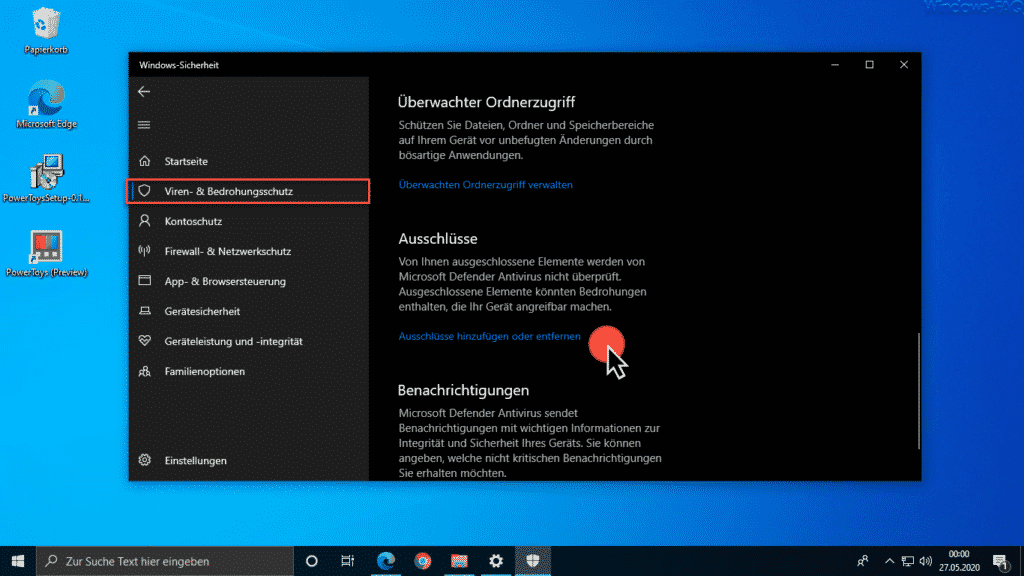1024x576 pixels.
Task: Open Task View in taskbar
Action: (347, 561)
